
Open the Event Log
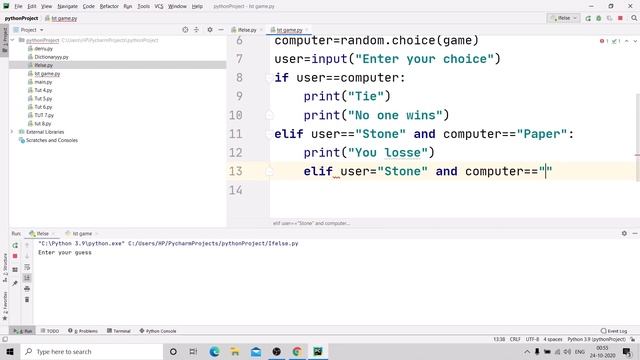tap(614, 331)
